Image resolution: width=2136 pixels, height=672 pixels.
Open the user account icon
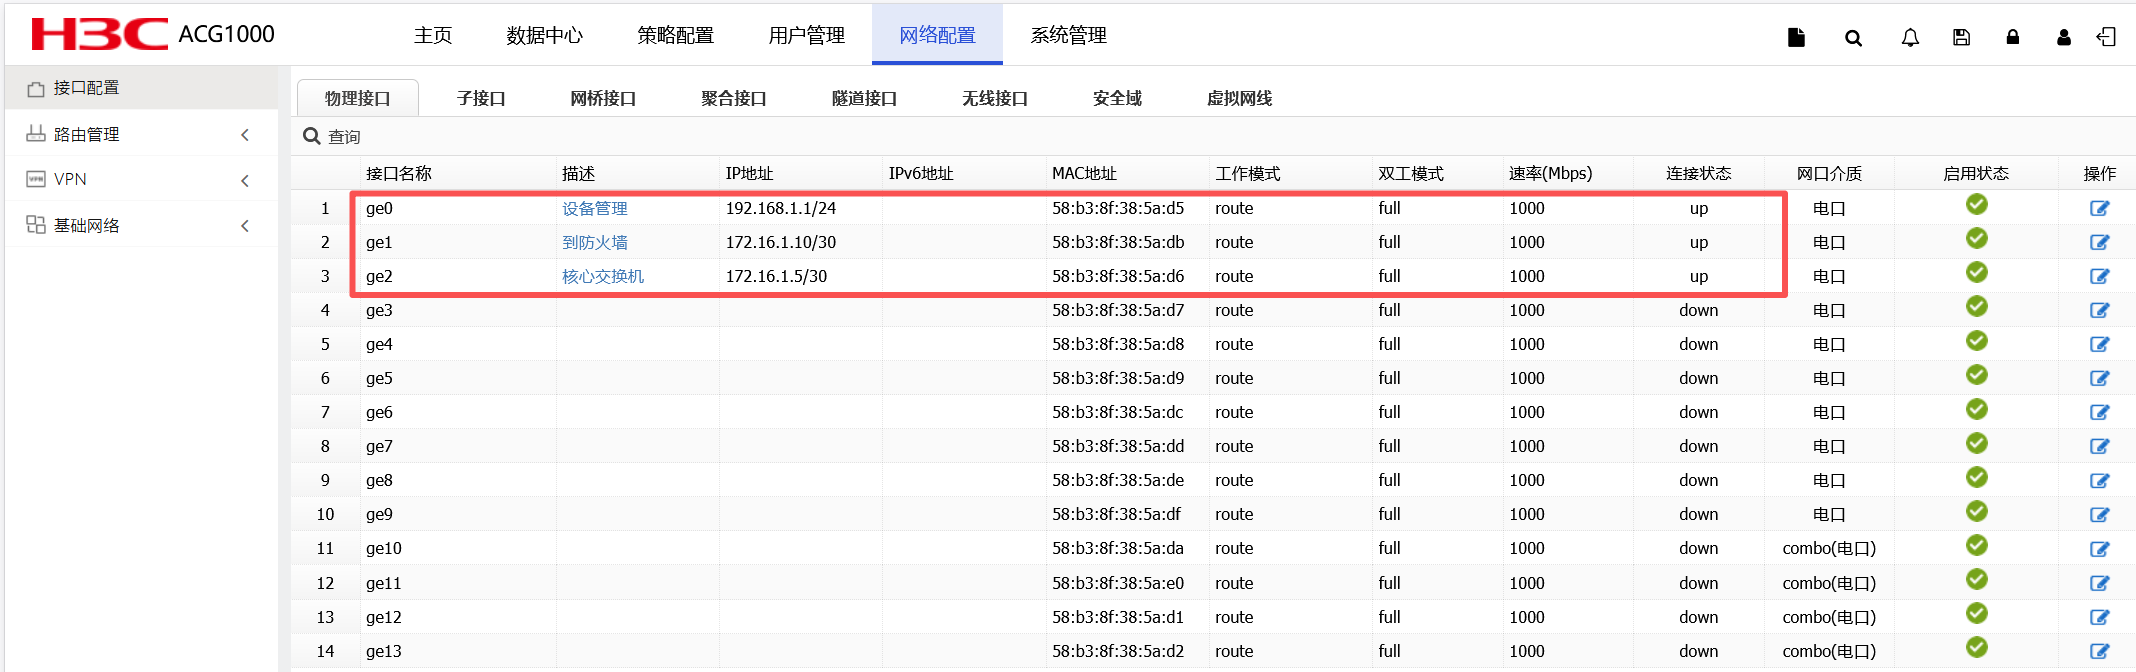coord(2064,38)
